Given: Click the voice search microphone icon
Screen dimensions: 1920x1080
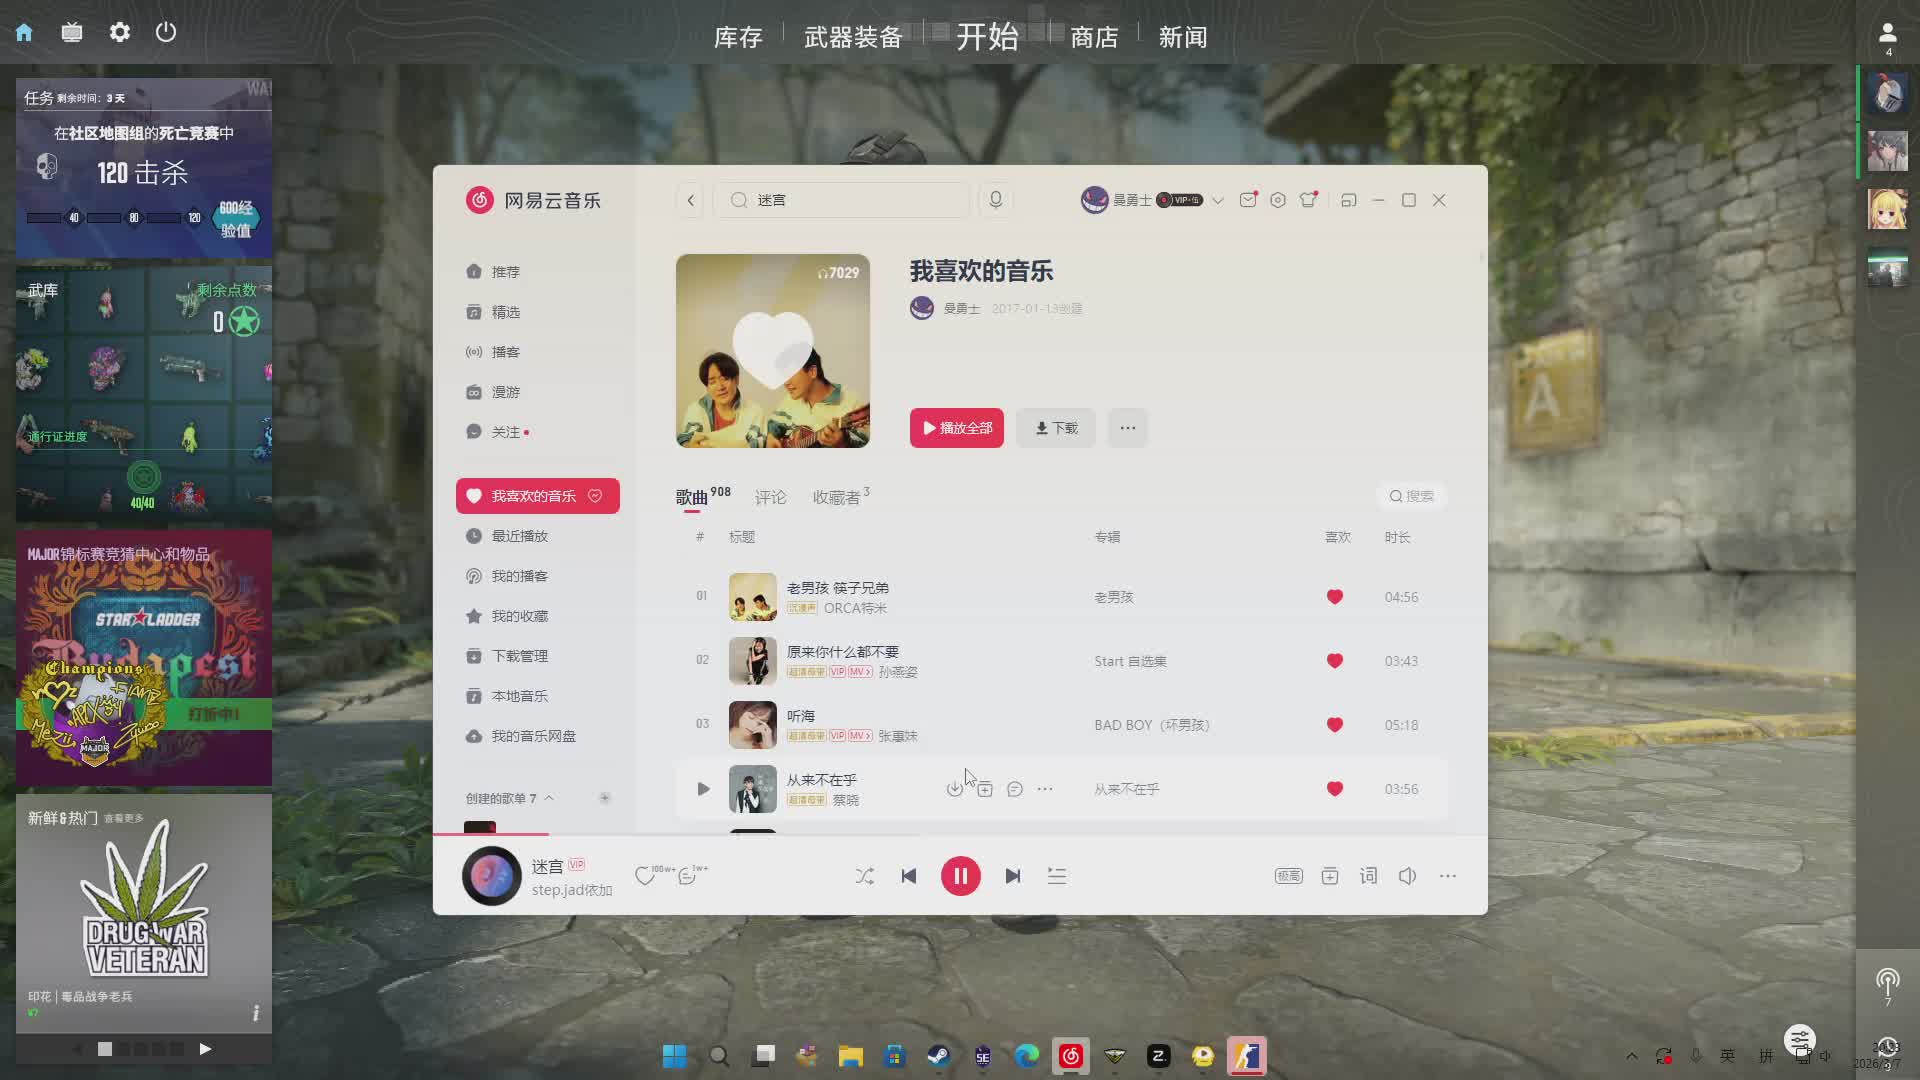Looking at the screenshot, I should pyautogui.click(x=995, y=200).
